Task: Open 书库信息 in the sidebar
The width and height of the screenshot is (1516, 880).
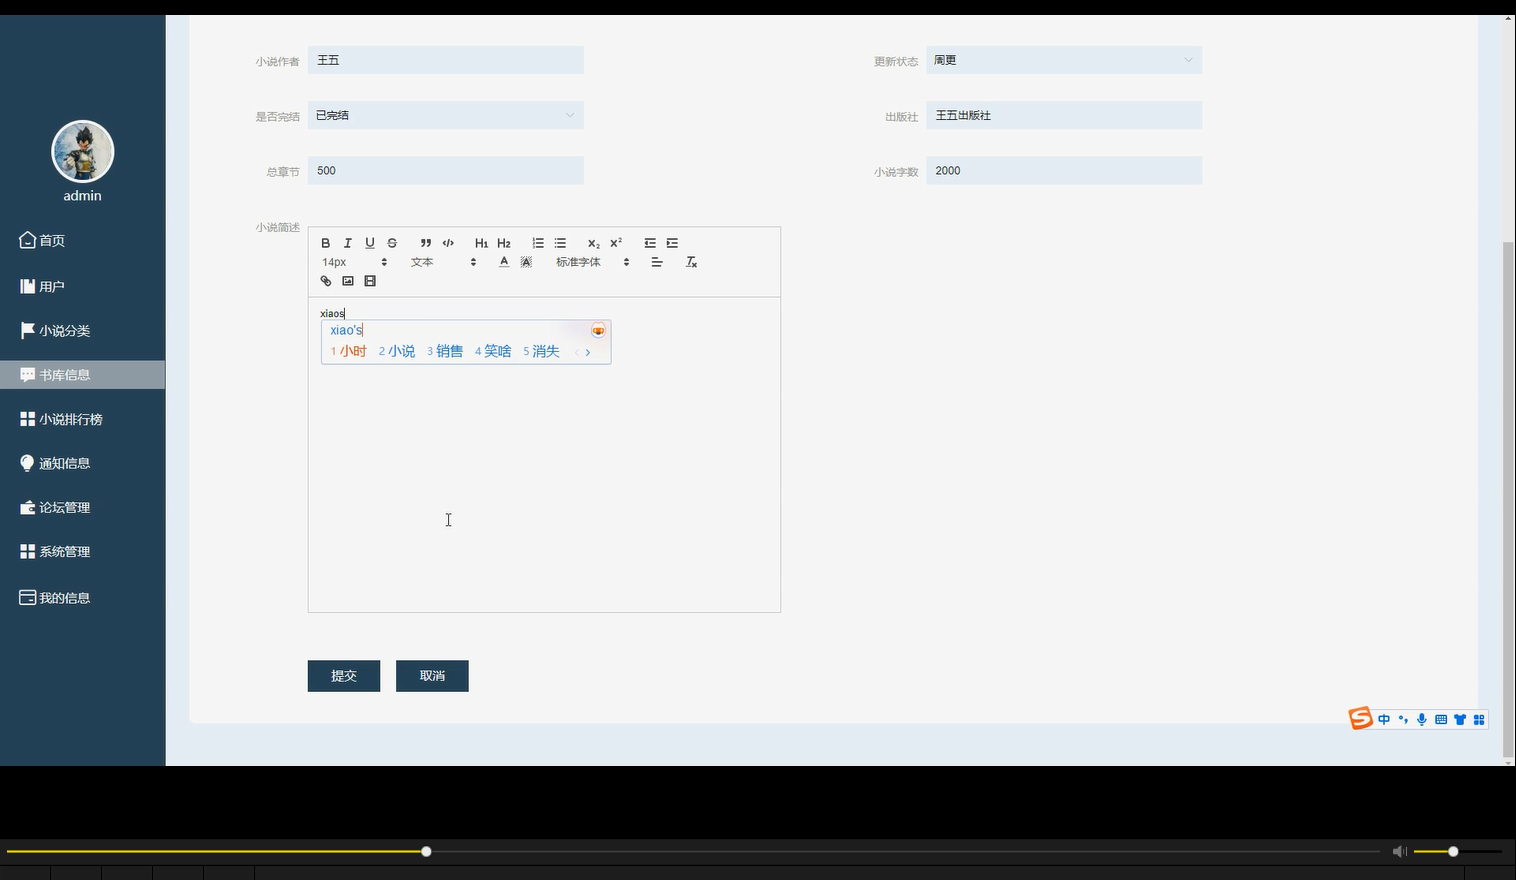Action: tap(82, 375)
